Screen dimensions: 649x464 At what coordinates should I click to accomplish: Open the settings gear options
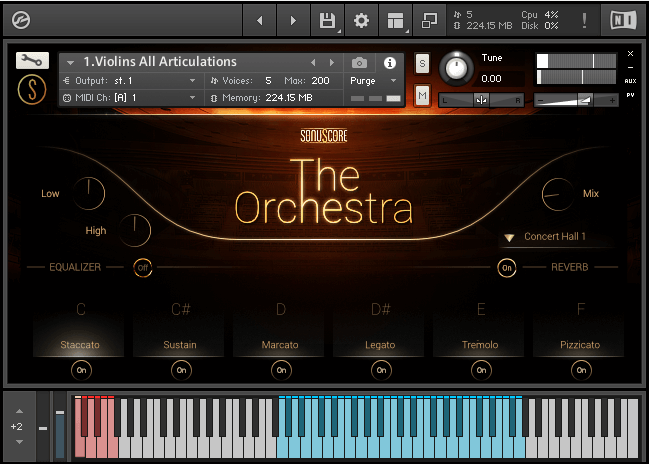pyautogui.click(x=361, y=20)
